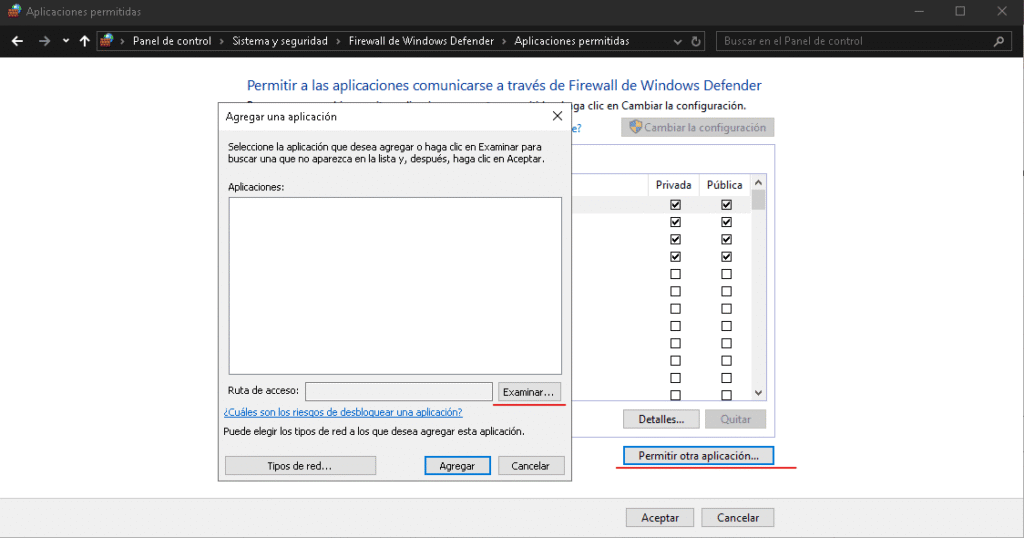Click the firewall icon in title bar
The height and width of the screenshot is (538, 1024).
click(13, 12)
